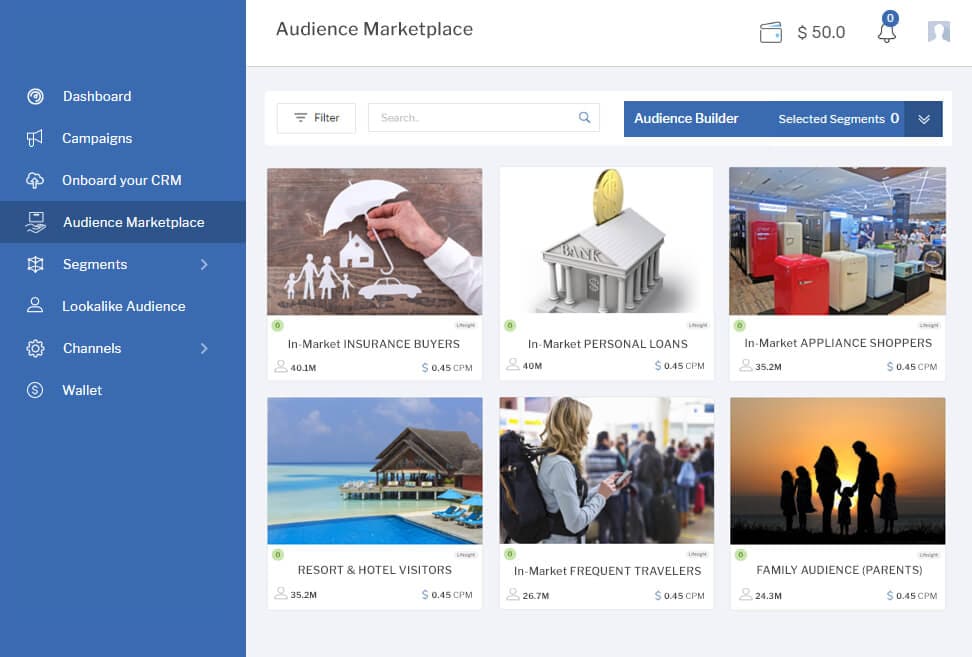The width and height of the screenshot is (972, 657).
Task: Select the insurance umbrella thumbnail
Action: 374,241
